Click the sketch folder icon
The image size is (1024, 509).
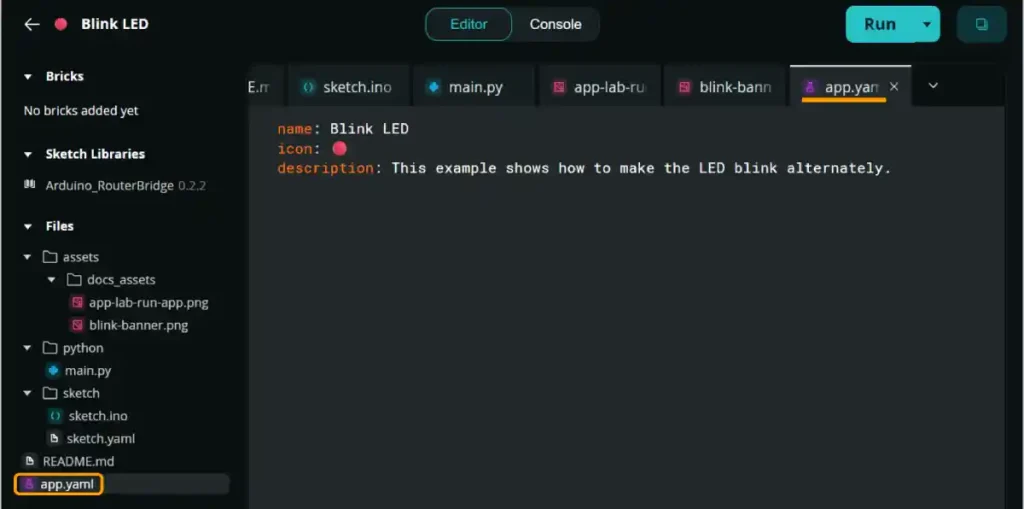pyautogui.click(x=50, y=393)
